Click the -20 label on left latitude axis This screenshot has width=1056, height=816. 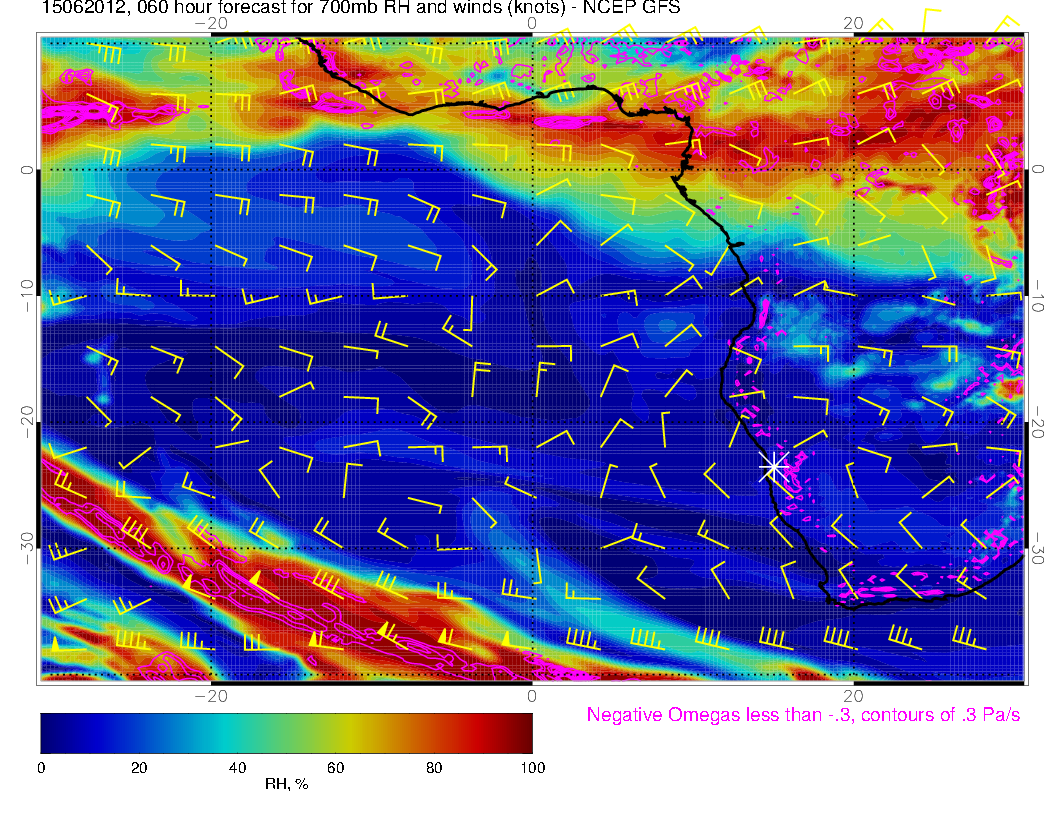[x=25, y=422]
